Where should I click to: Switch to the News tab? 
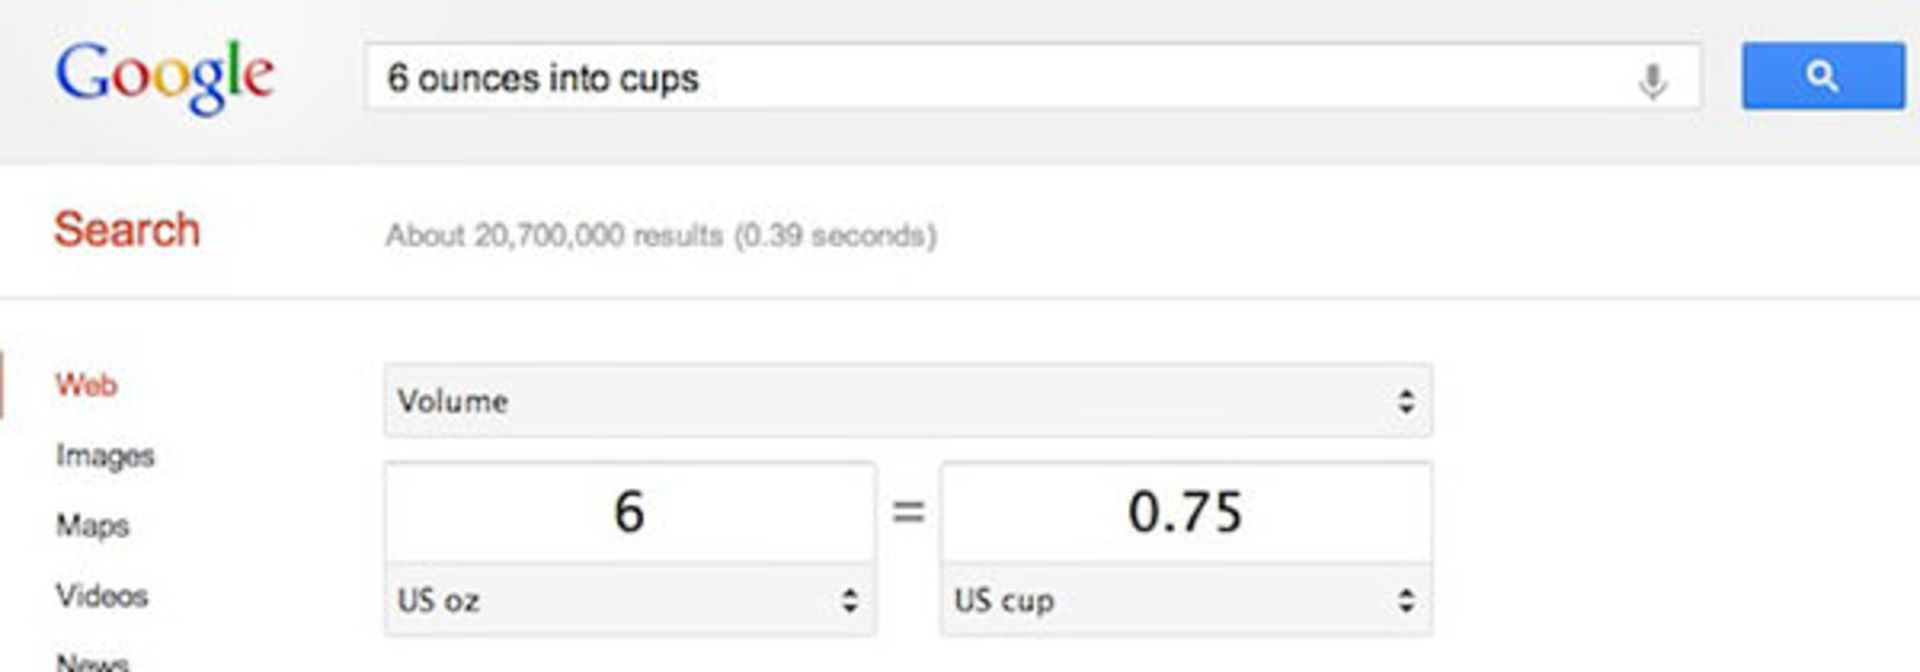(x=92, y=660)
